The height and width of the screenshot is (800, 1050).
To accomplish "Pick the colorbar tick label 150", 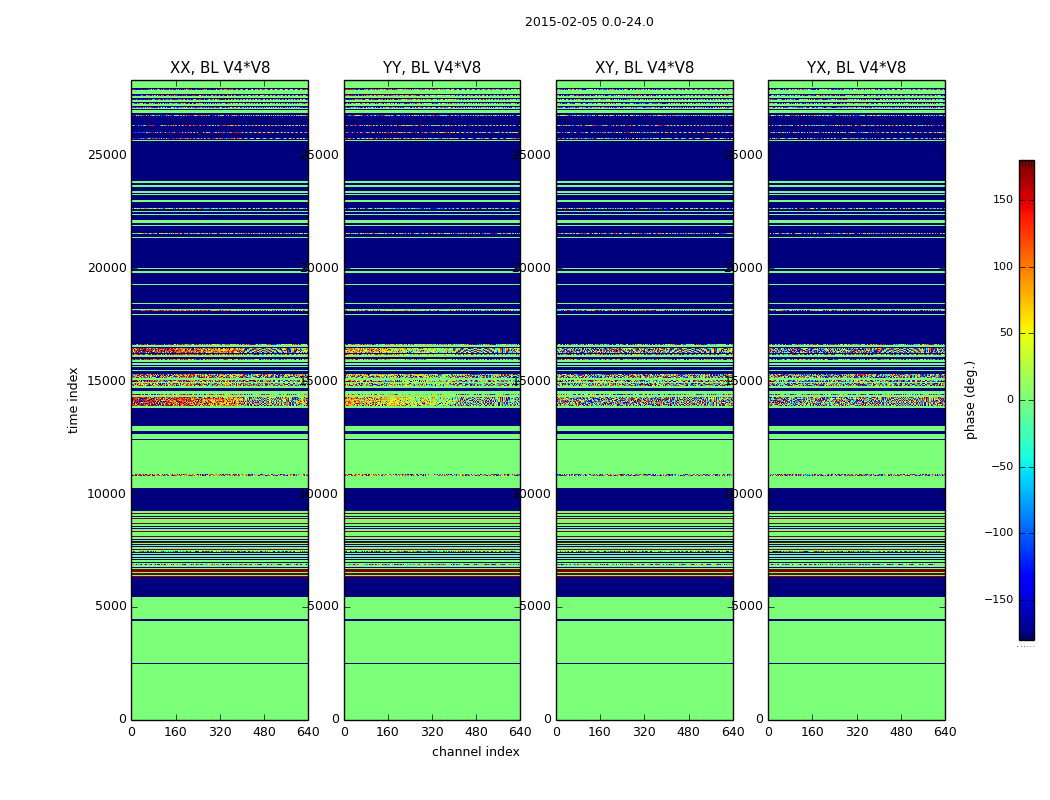I will (x=1002, y=200).
